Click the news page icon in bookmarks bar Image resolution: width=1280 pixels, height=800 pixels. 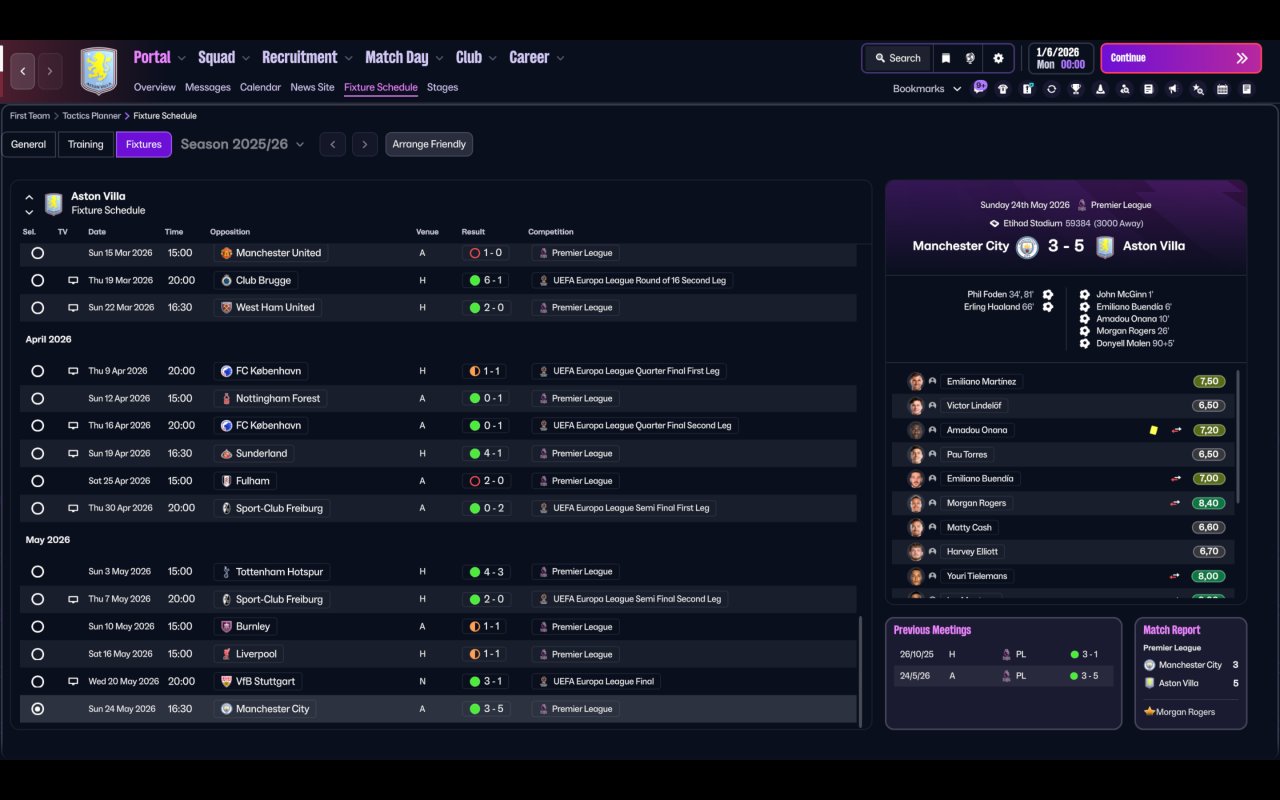point(1149,89)
